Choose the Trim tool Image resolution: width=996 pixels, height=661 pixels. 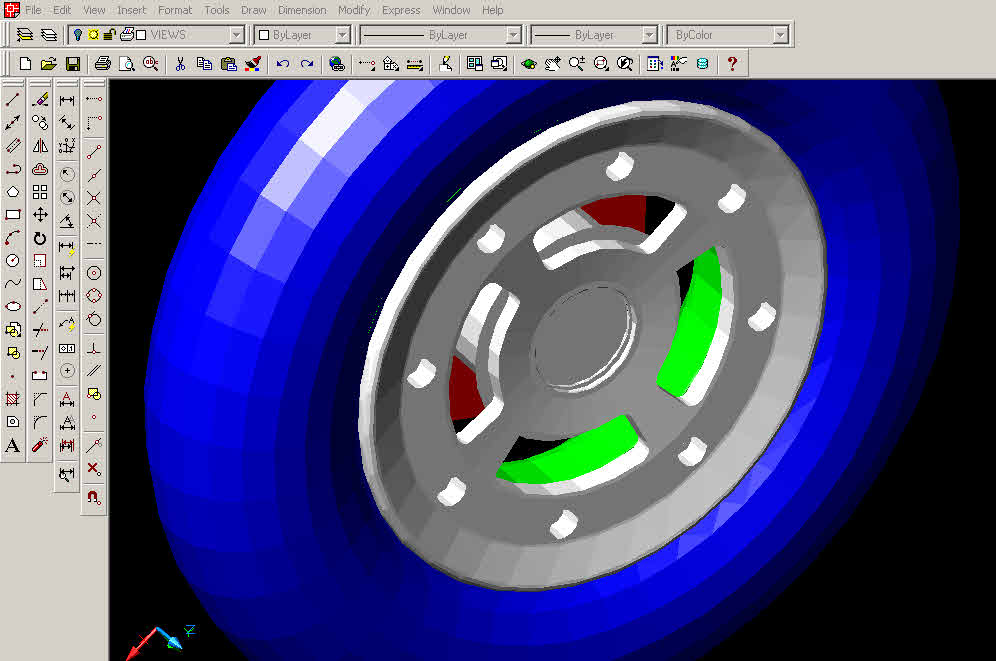(x=40, y=330)
